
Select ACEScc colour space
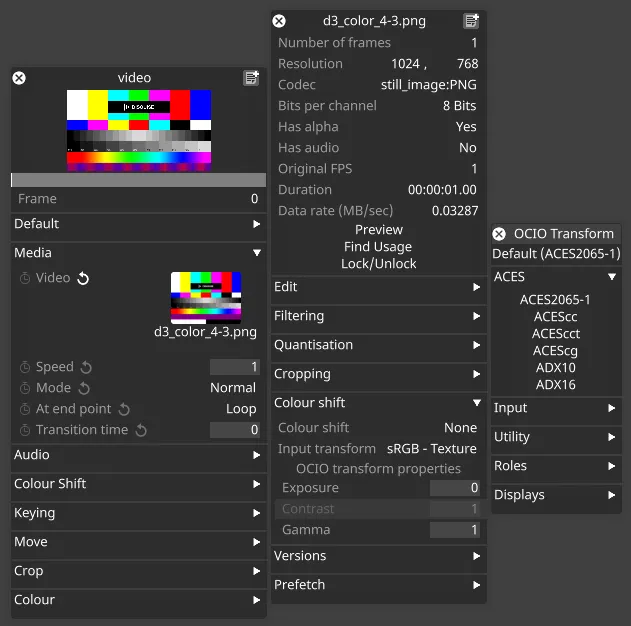click(555, 317)
